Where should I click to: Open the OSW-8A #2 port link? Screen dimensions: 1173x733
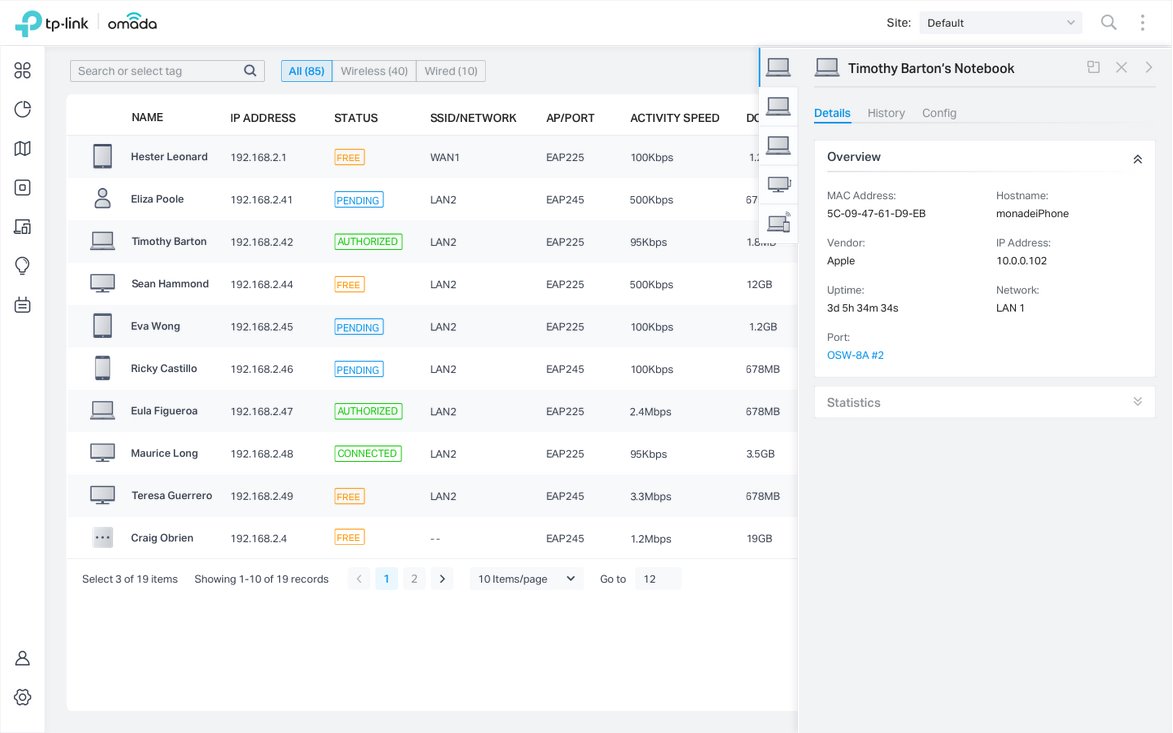(x=855, y=355)
